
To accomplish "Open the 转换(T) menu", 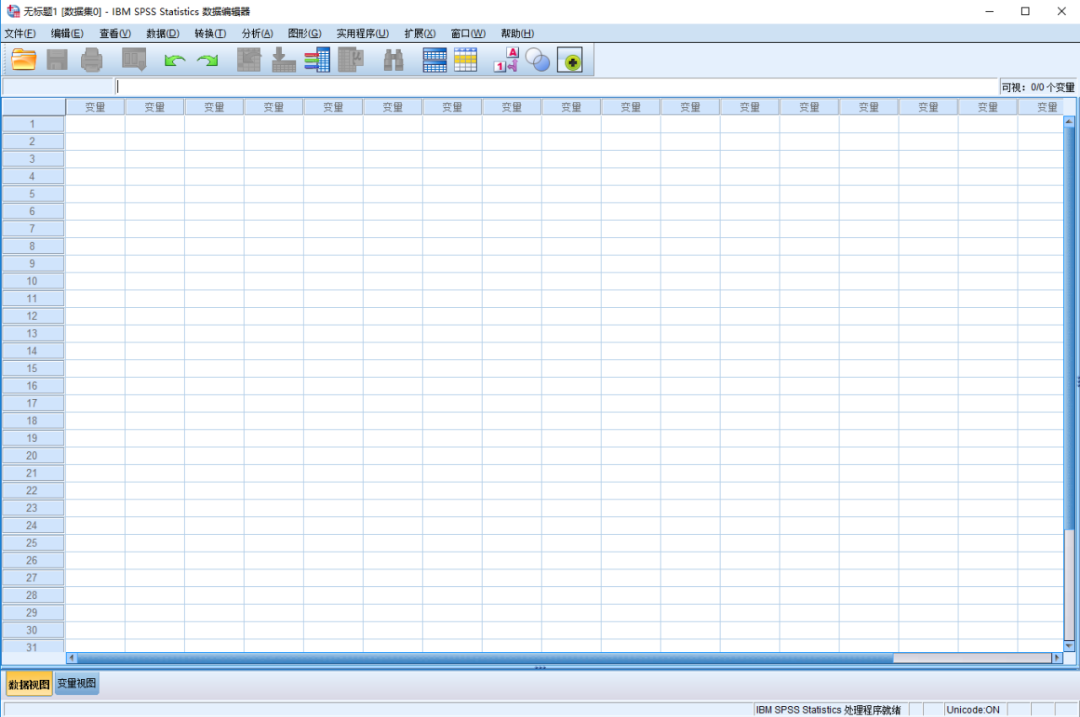I will tap(210, 33).
